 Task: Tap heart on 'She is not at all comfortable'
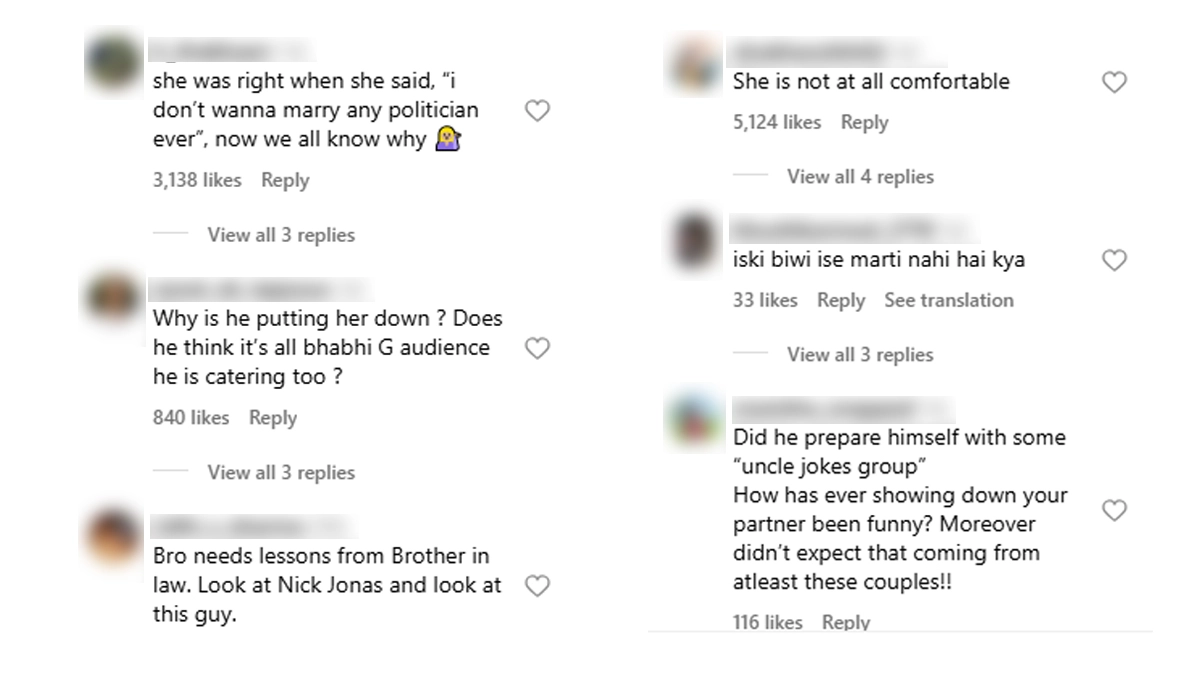[x=1114, y=82]
